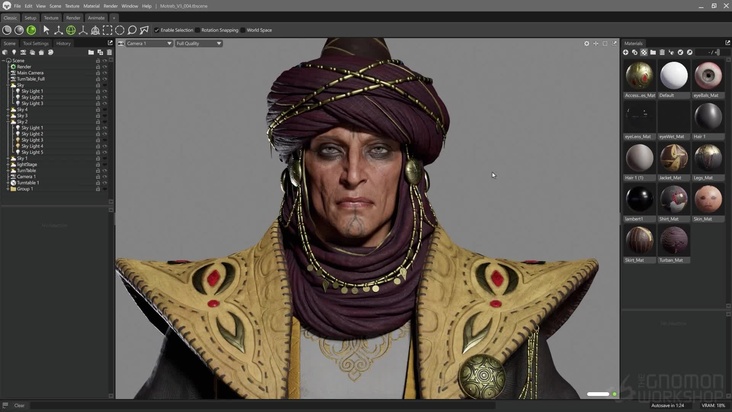Select Sky Light 5 in scene tree
The width and height of the screenshot is (732, 412).
(x=32, y=152)
